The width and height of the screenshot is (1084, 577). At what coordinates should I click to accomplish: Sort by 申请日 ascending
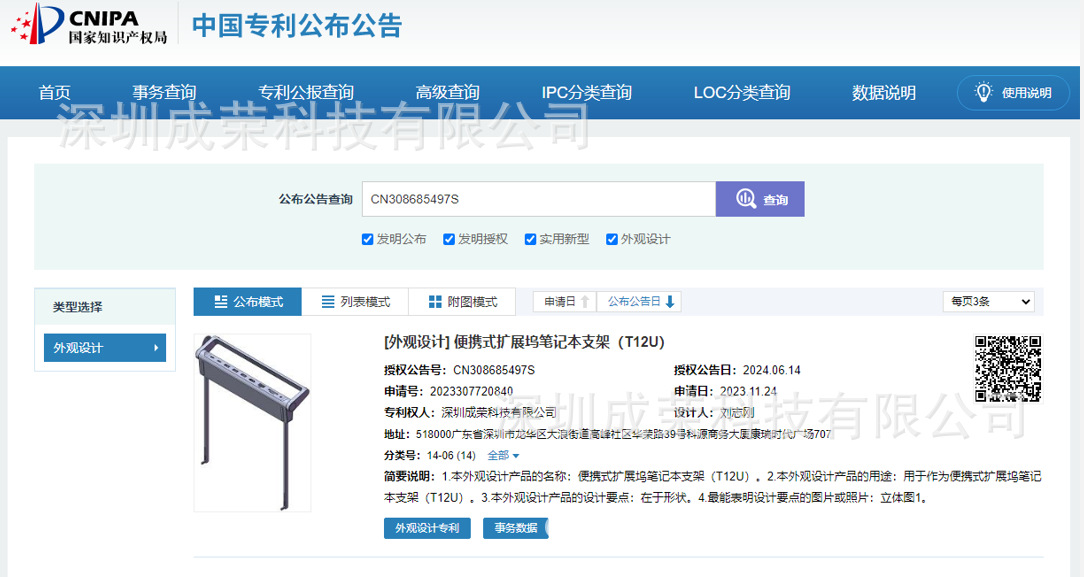point(565,302)
